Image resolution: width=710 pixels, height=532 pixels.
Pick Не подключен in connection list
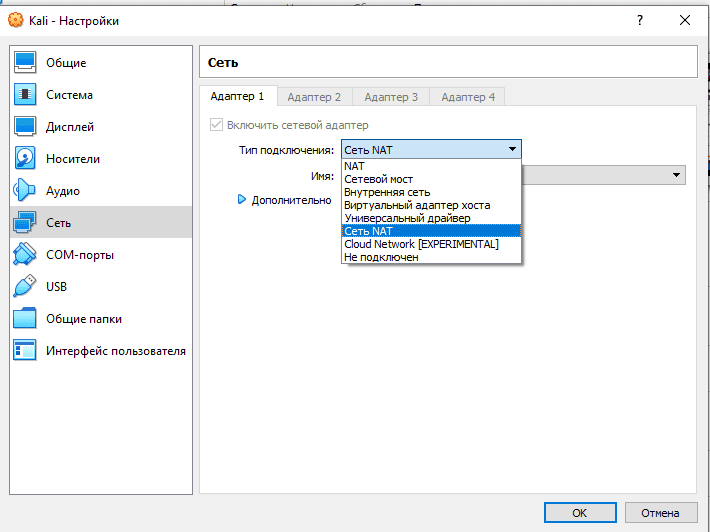tap(381, 257)
